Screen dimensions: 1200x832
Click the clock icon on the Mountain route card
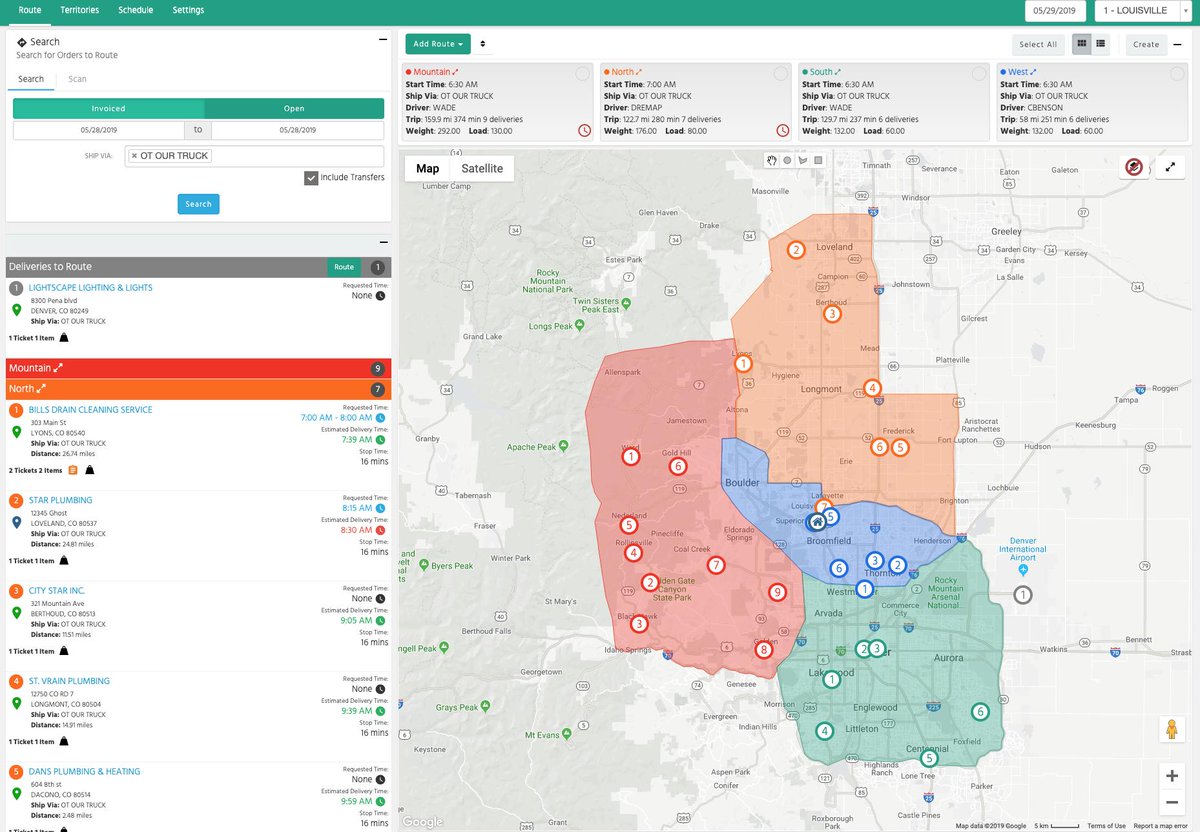pos(585,130)
